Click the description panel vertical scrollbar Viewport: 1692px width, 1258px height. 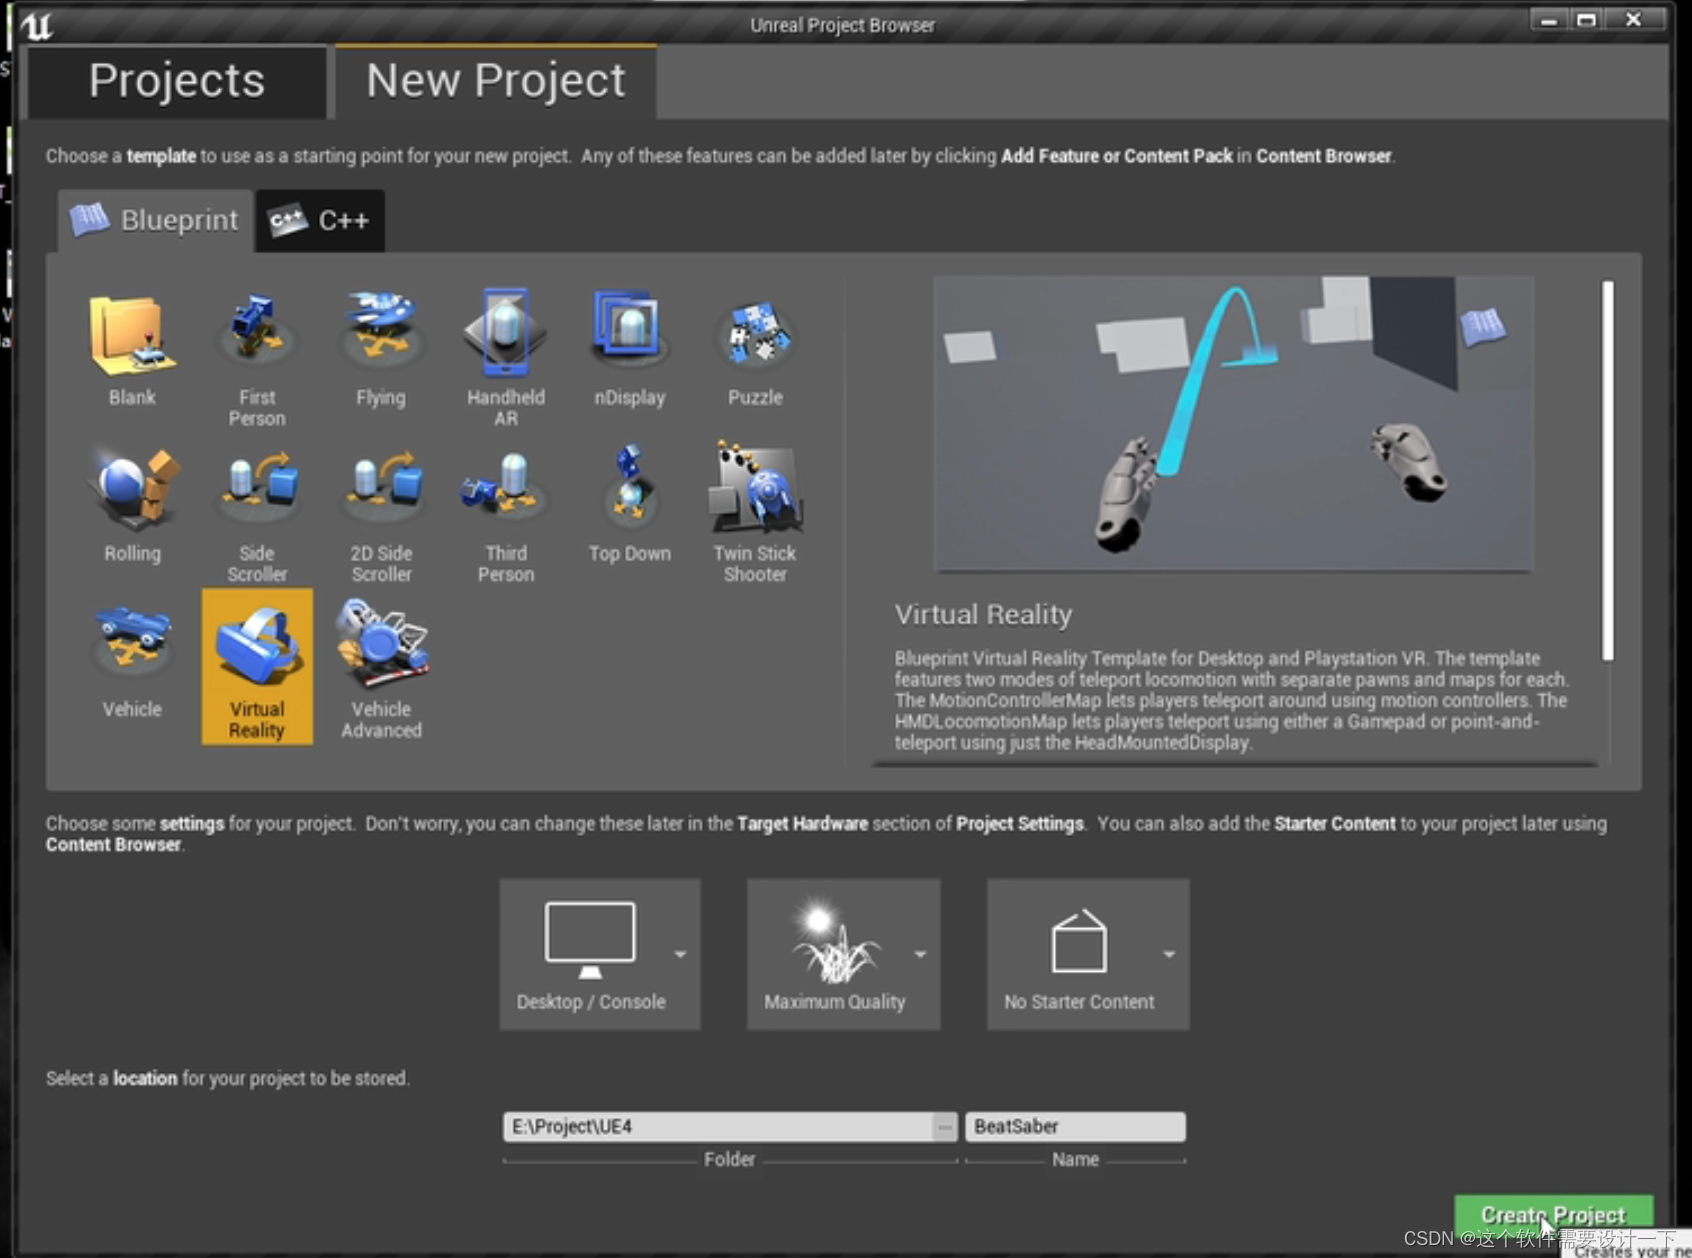coord(1608,470)
